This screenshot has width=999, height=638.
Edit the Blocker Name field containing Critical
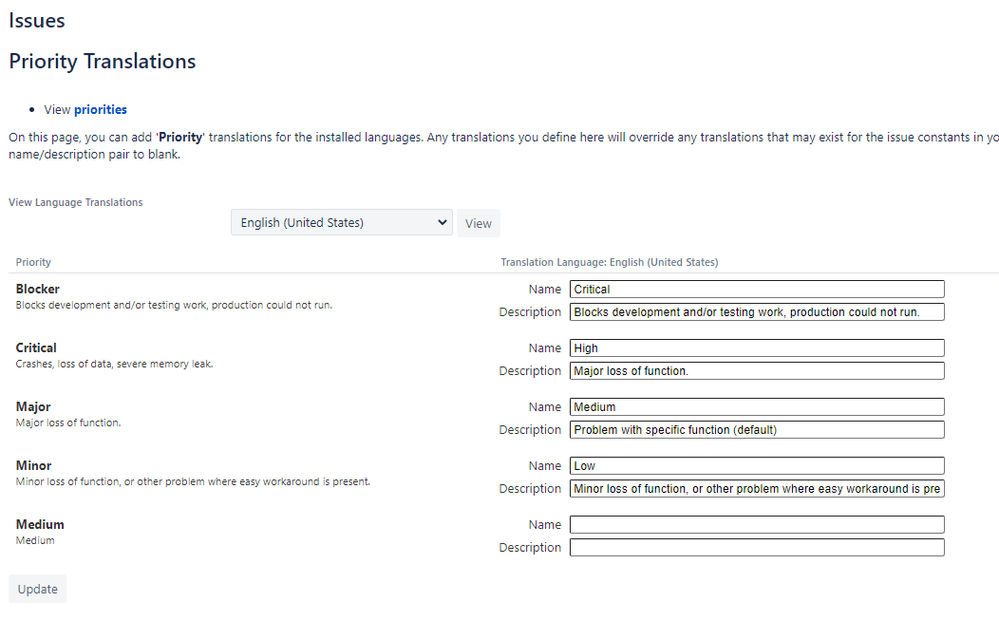tap(757, 289)
